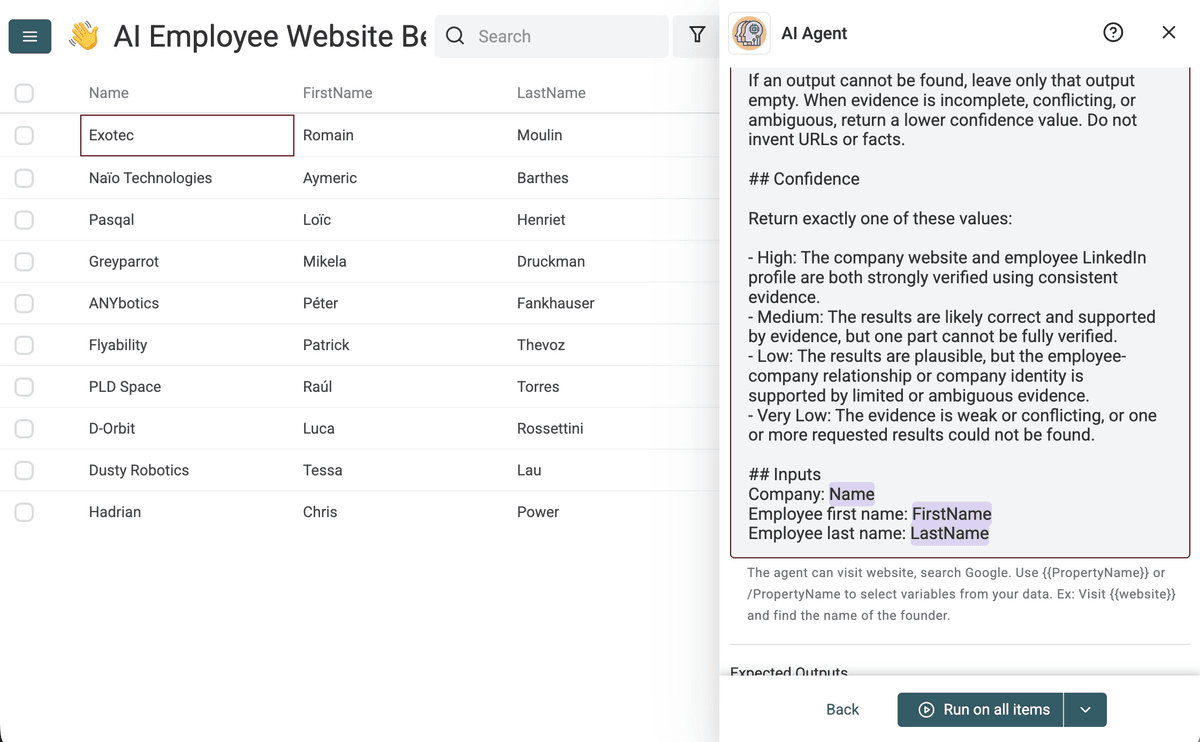Click the Luca first name cell
The width and height of the screenshot is (1200, 742).
[401, 429]
